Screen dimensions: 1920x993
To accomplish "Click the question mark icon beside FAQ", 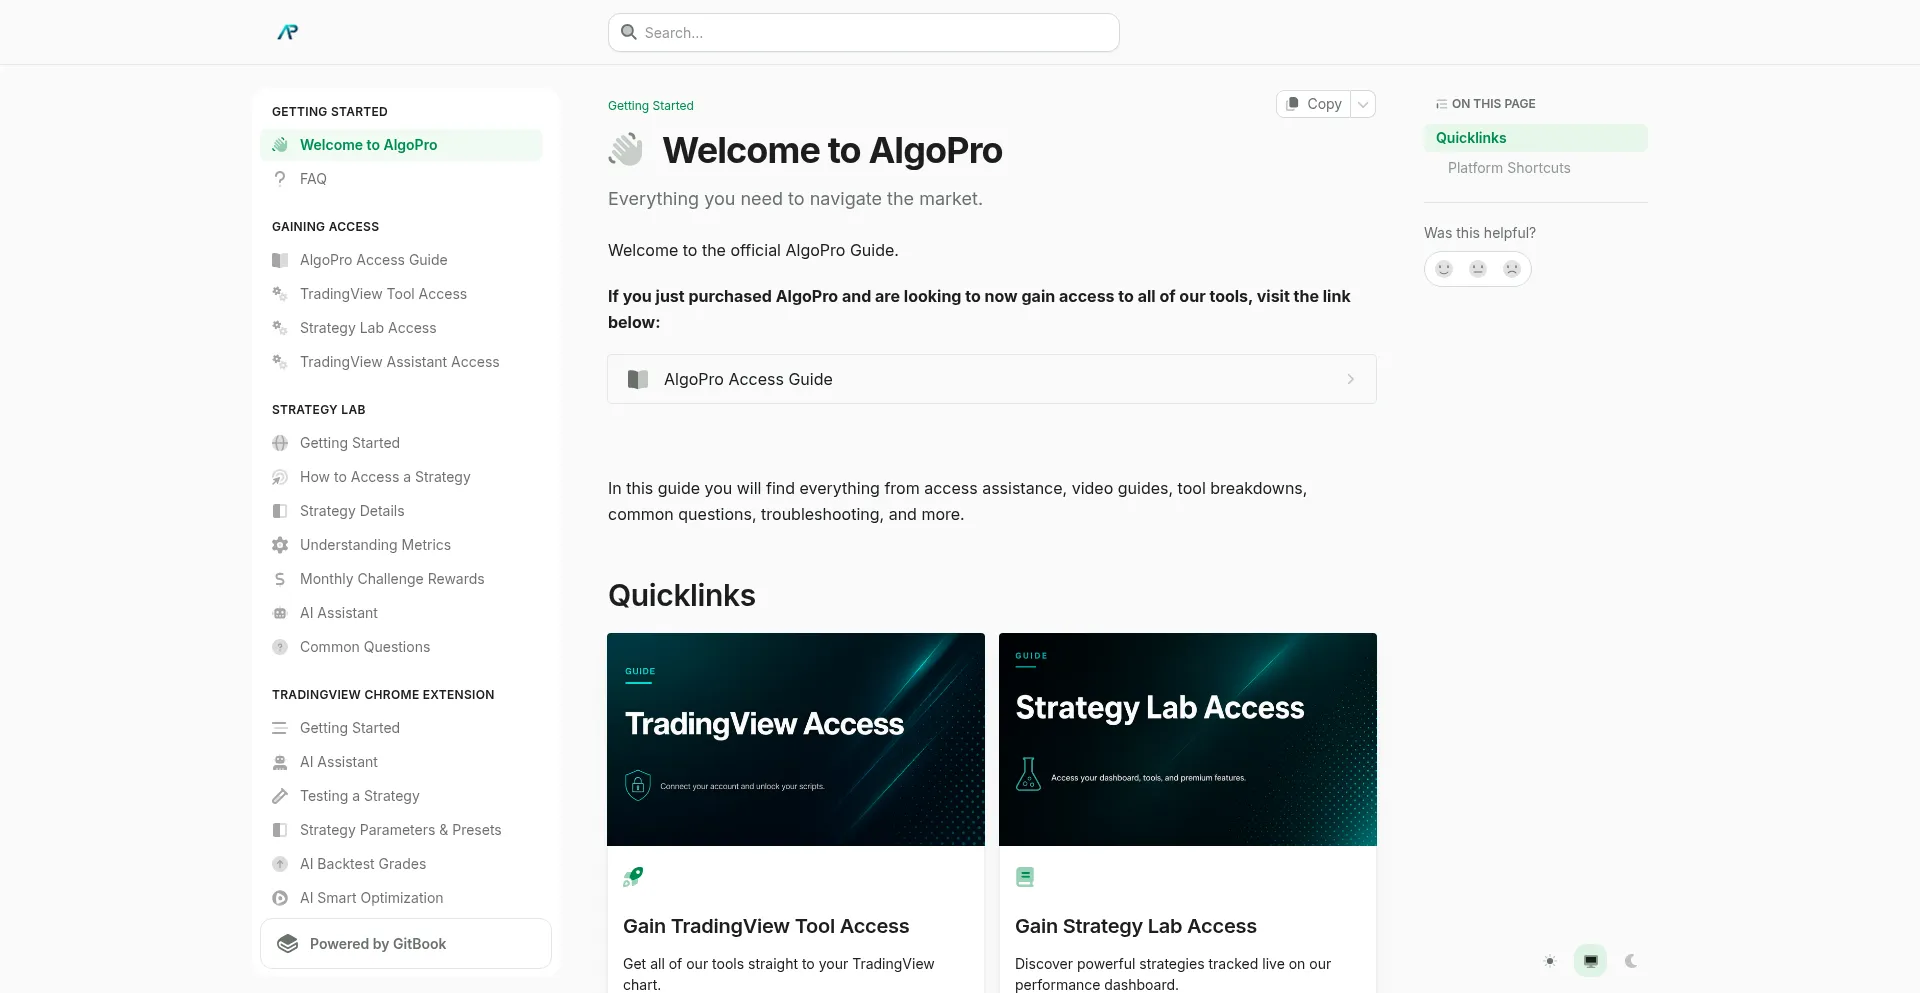I will click(x=280, y=179).
